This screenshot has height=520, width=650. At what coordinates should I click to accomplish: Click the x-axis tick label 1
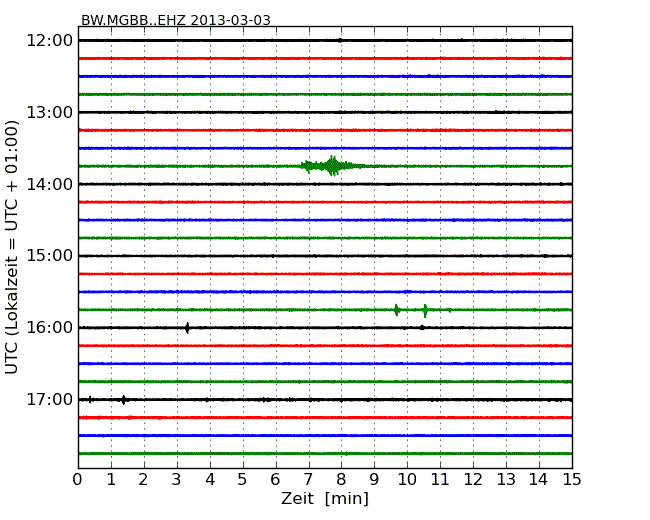pyautogui.click(x=111, y=480)
